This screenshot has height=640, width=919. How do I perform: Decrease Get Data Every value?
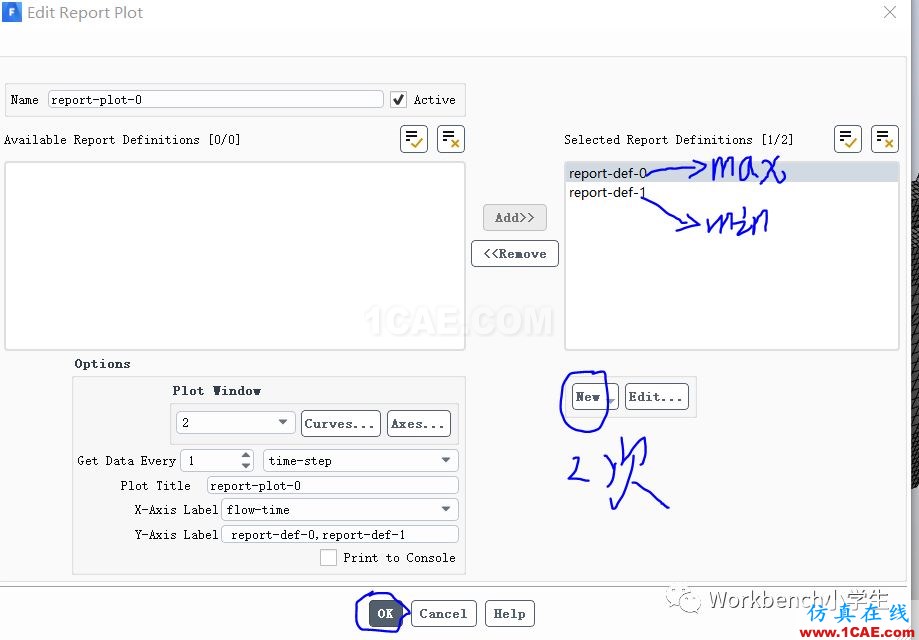[246, 465]
